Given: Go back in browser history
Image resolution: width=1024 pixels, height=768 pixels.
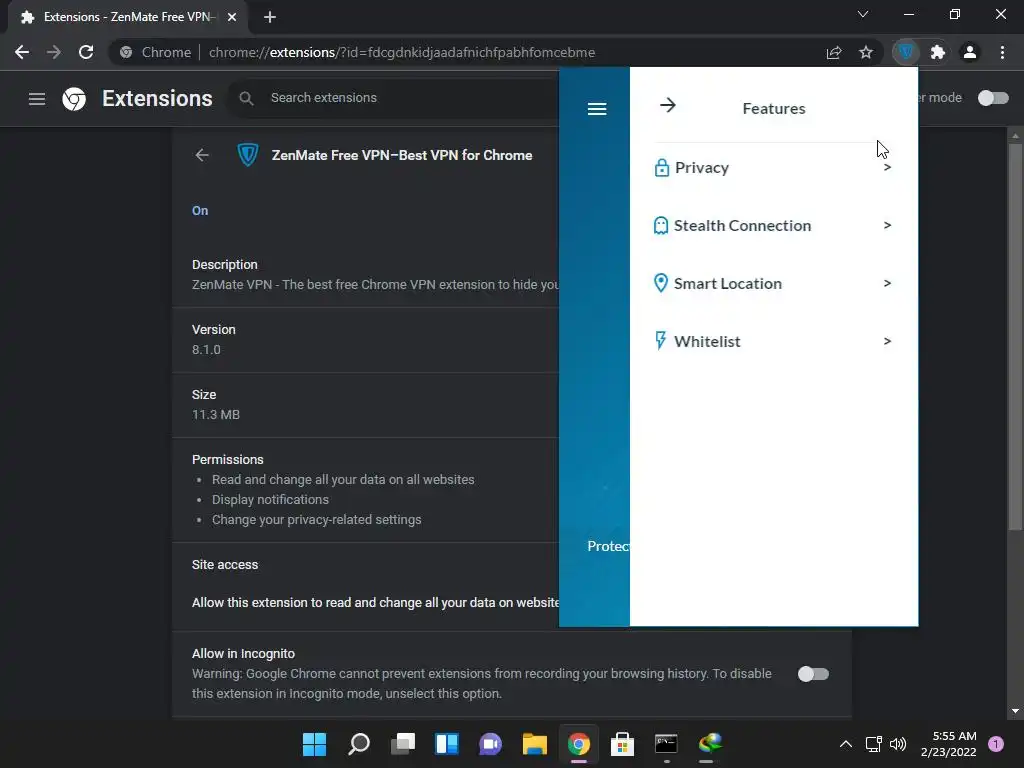Looking at the screenshot, I should [x=22, y=52].
